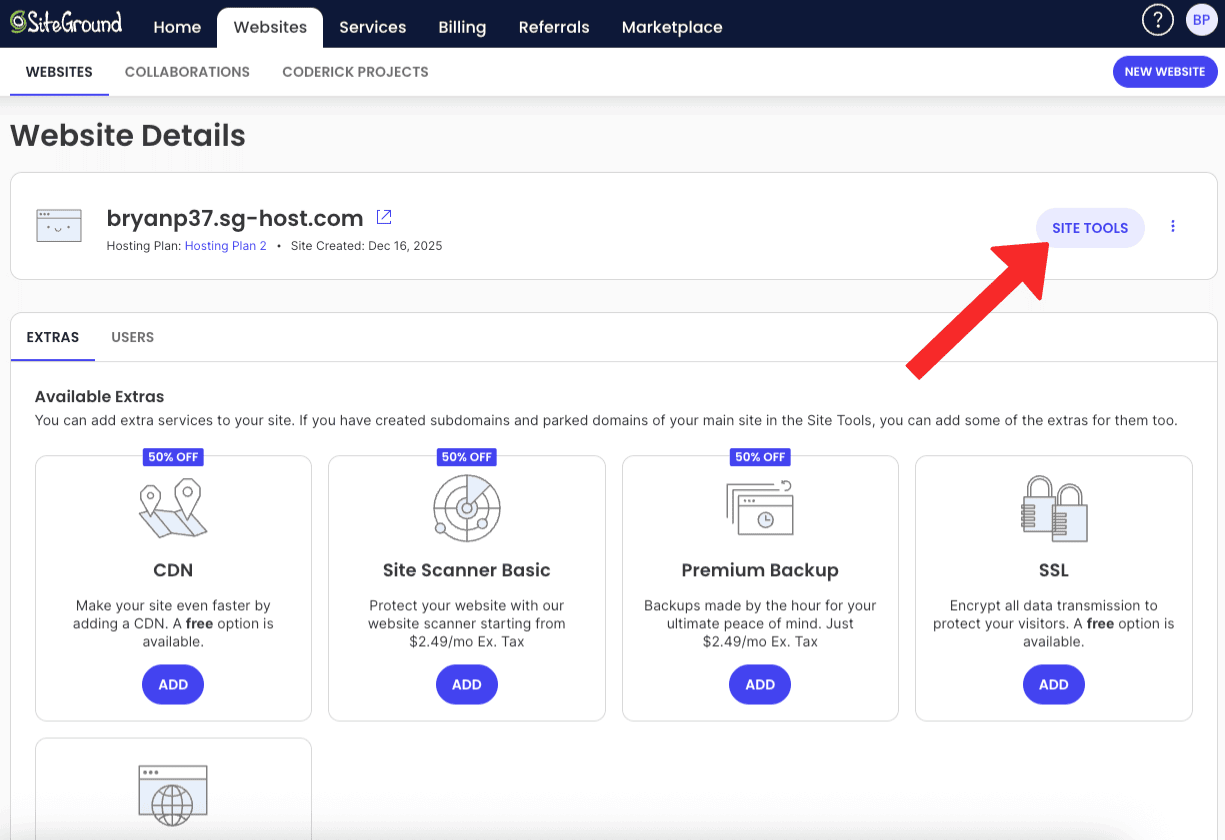The height and width of the screenshot is (840, 1225).
Task: Open the BP profile avatar menu
Action: click(1201, 19)
